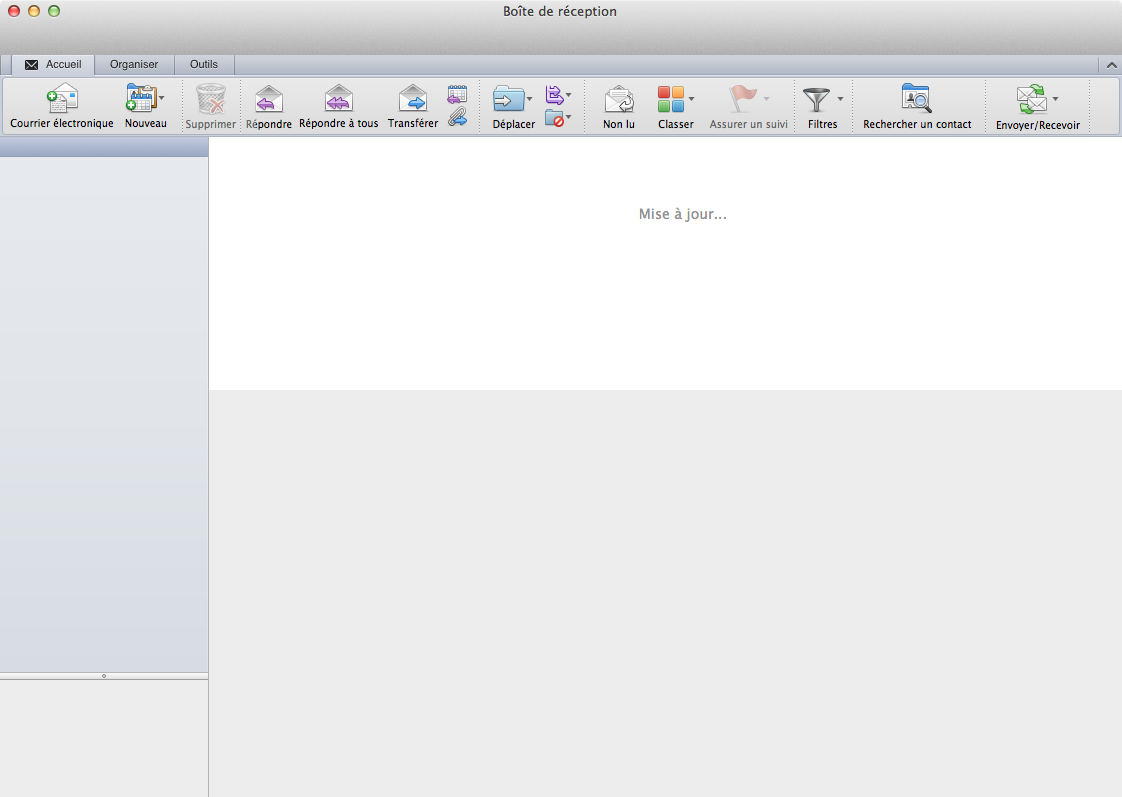Switch to the Outils tab
This screenshot has width=1122, height=797.
coord(204,64)
